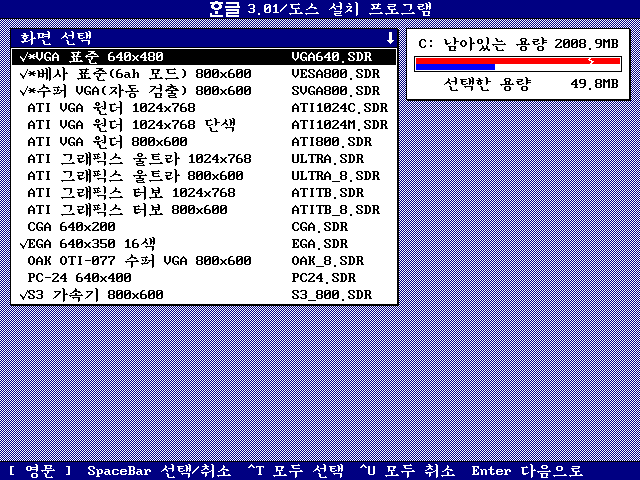Click file name ATITB_8.SDR
Image resolution: width=640 pixels, height=480 pixels.
click(336, 210)
